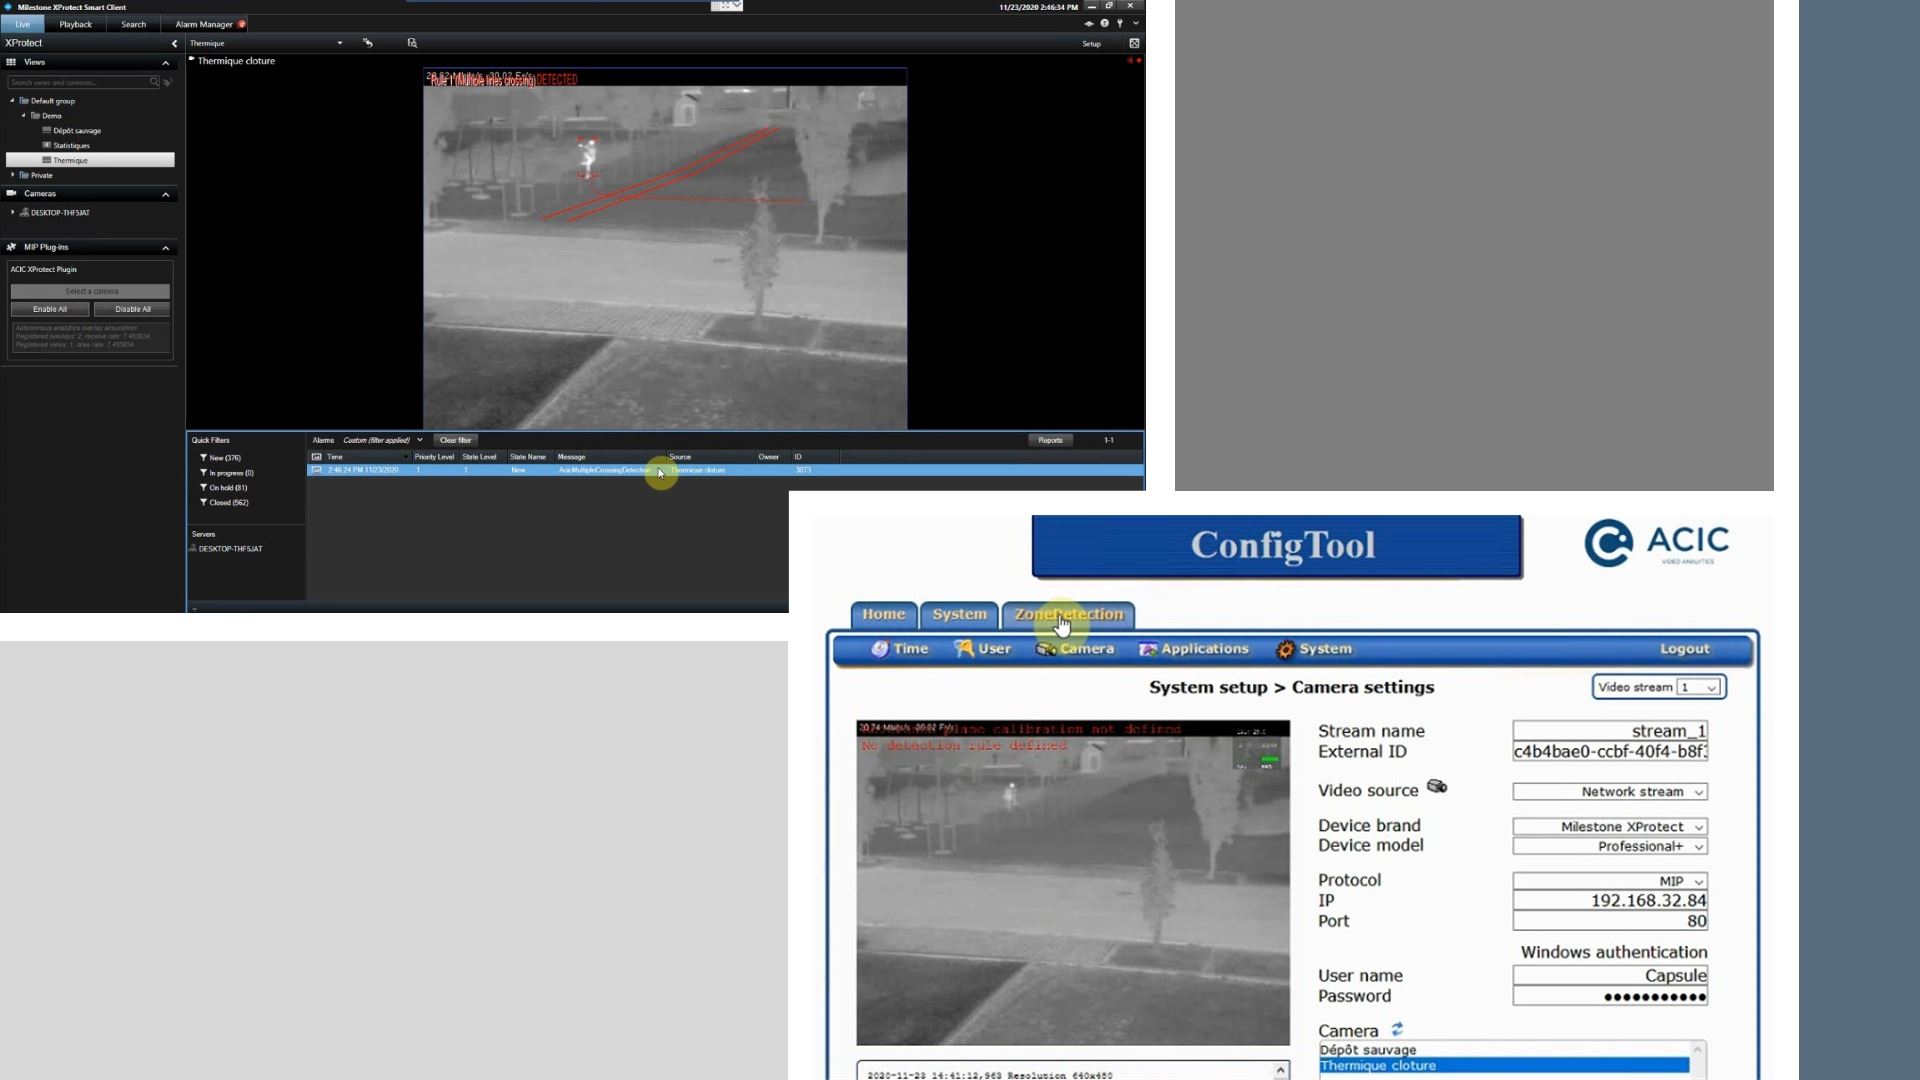The height and width of the screenshot is (1080, 1920).
Task: Click the filter icon beside views search
Action: coord(168,82)
